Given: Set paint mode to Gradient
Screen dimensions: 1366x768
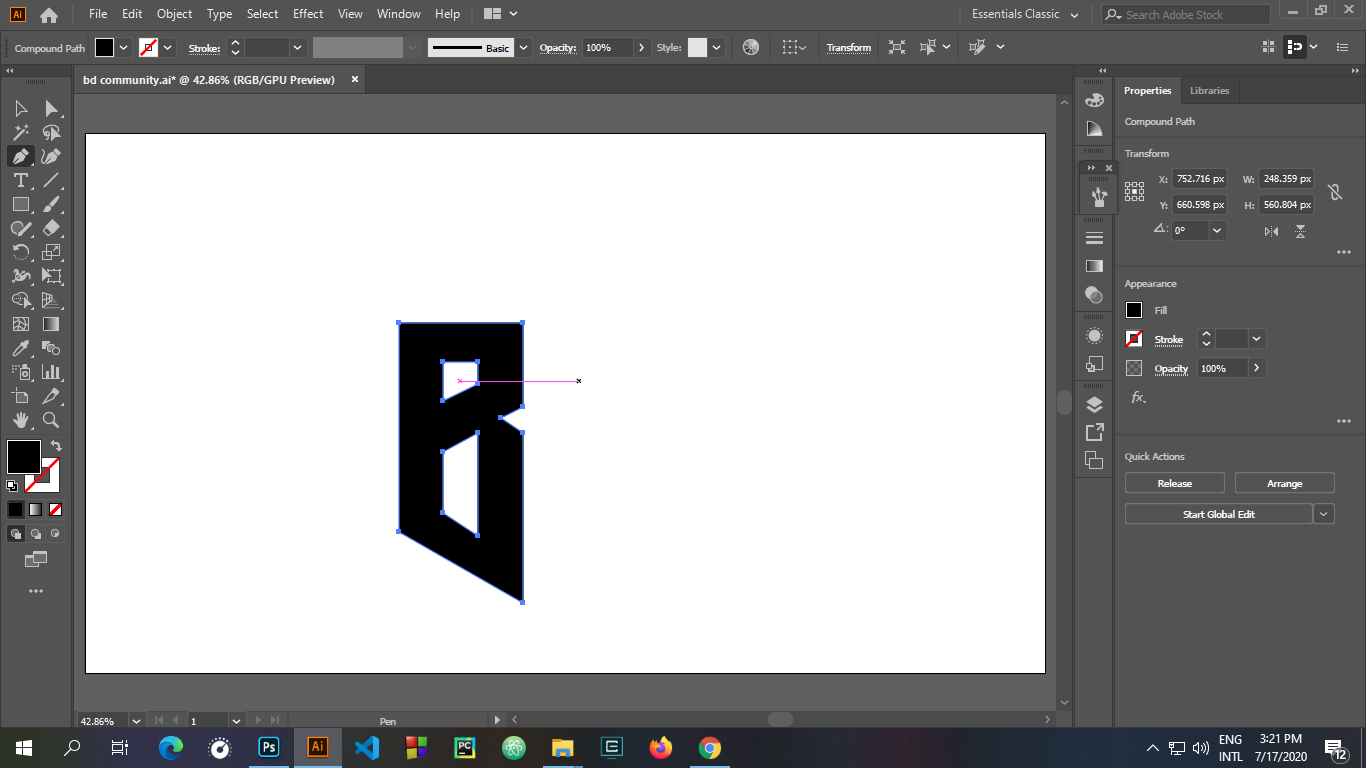Looking at the screenshot, I should [36, 509].
